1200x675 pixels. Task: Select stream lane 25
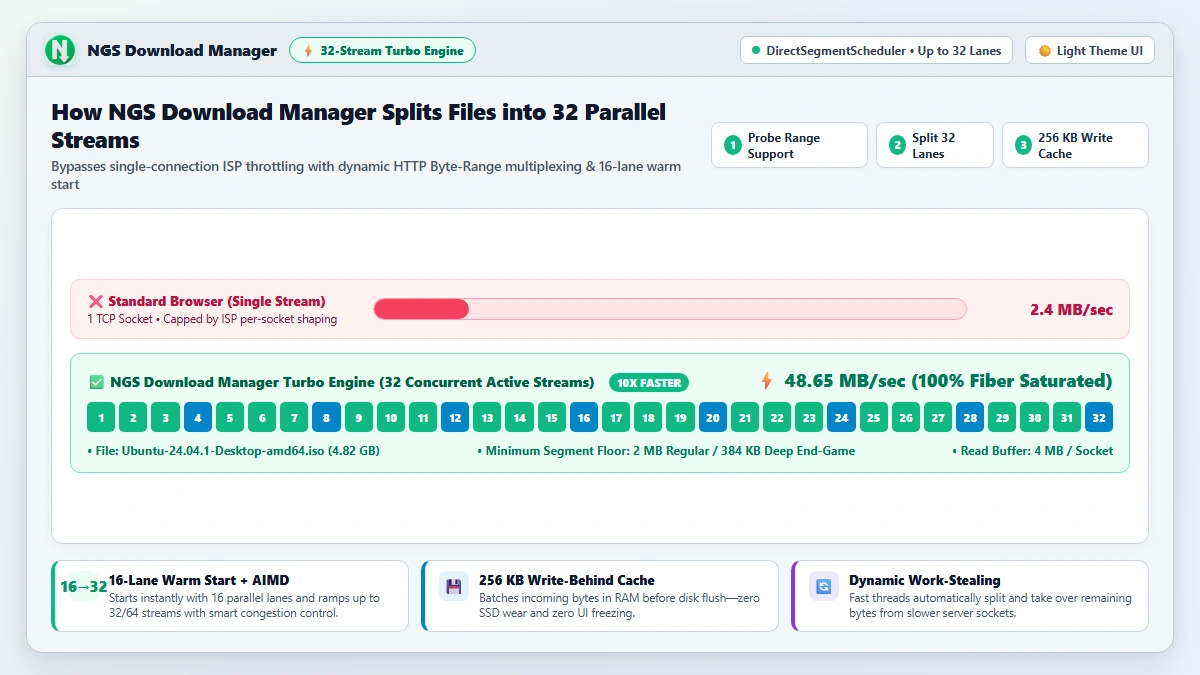click(x=873, y=417)
